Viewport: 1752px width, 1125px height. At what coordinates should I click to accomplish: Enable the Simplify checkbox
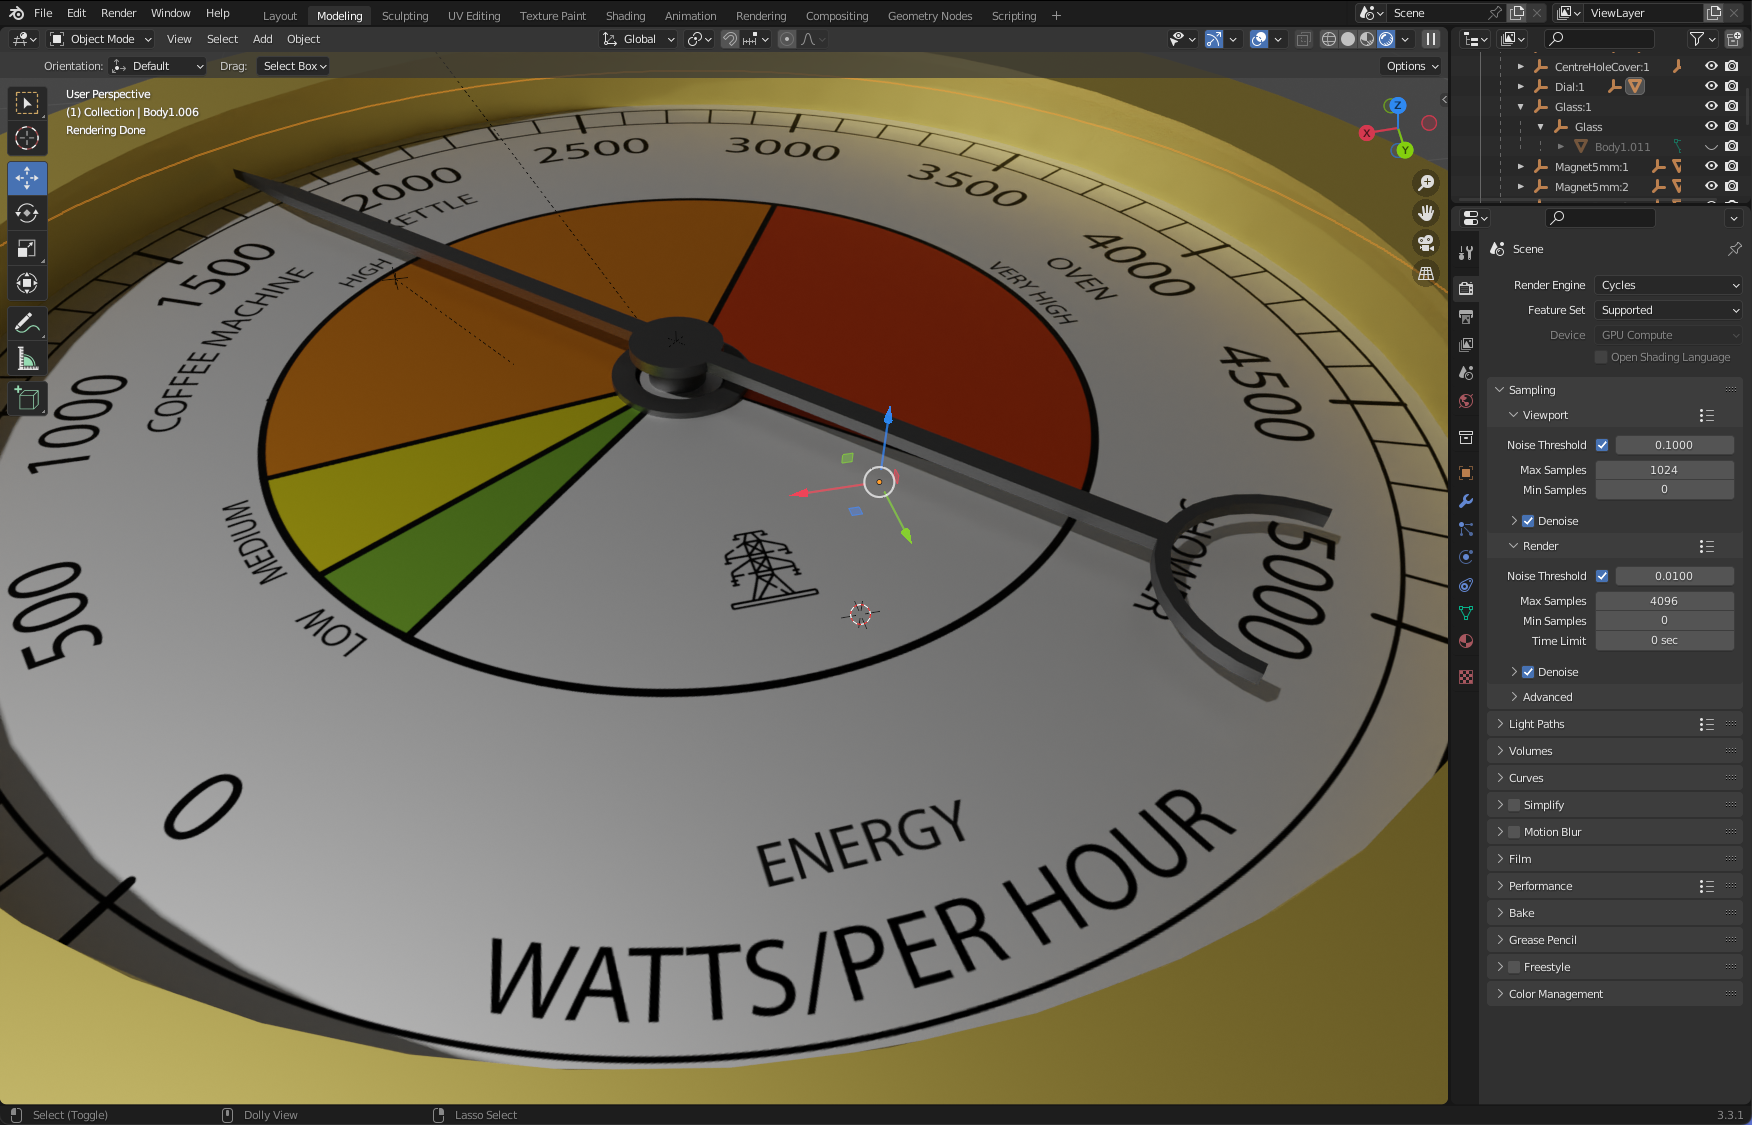click(x=1514, y=805)
